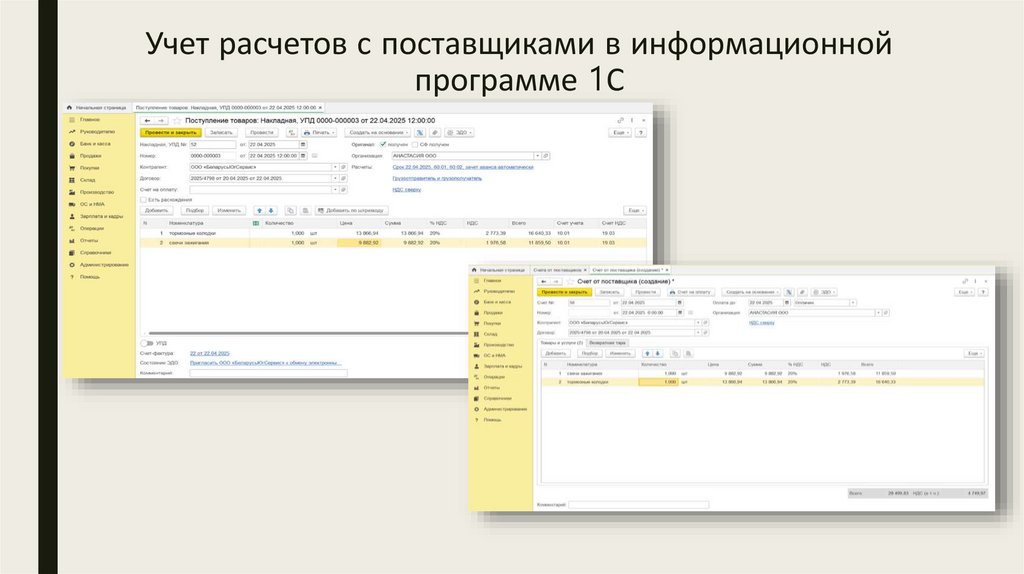The width and height of the screenshot is (1024, 574).
Task: Add Счет от поставщика to favorites star
Action: point(570,281)
